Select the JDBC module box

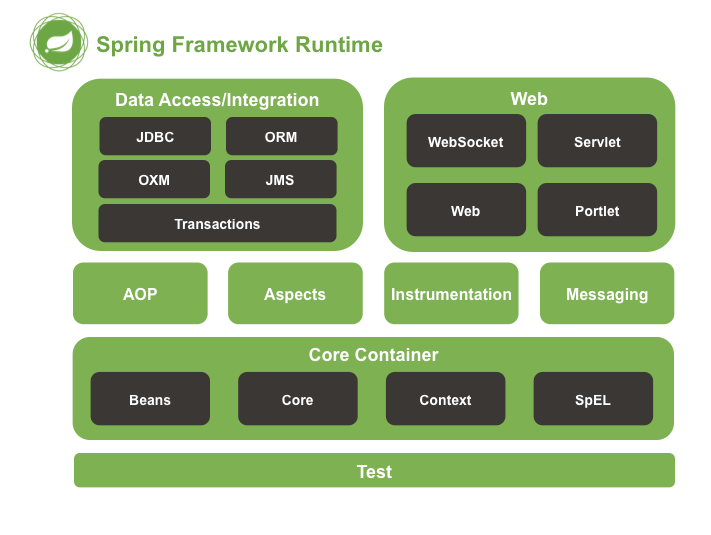[155, 136]
